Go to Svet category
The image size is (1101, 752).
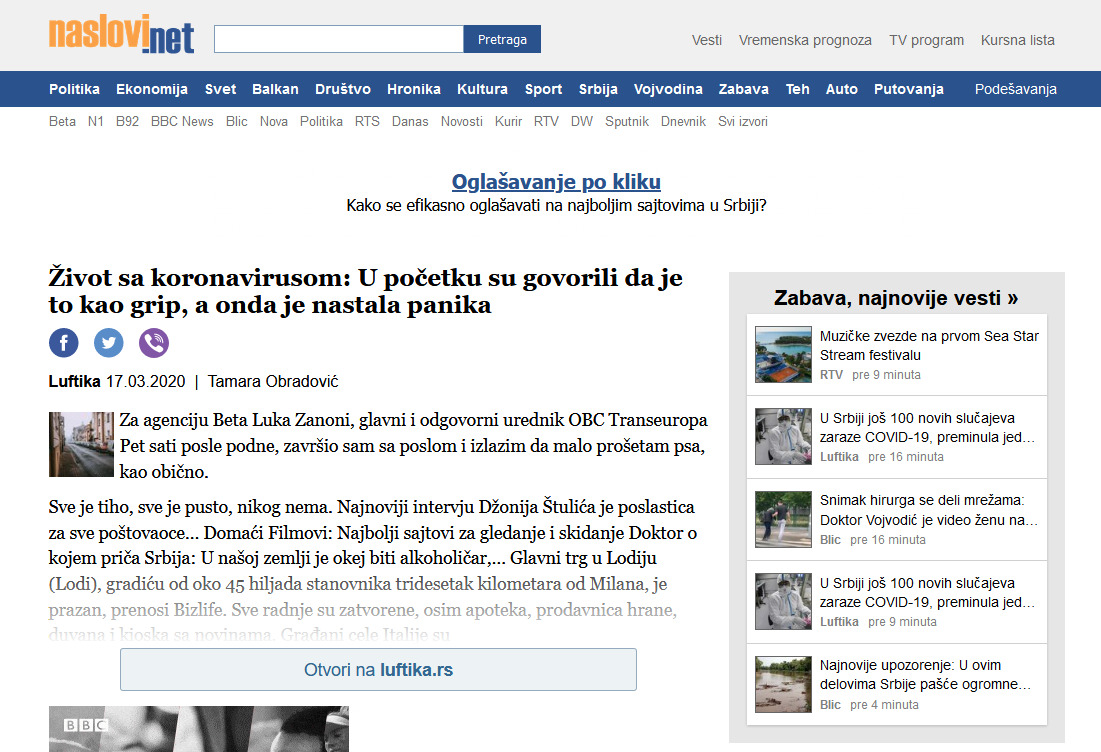220,89
